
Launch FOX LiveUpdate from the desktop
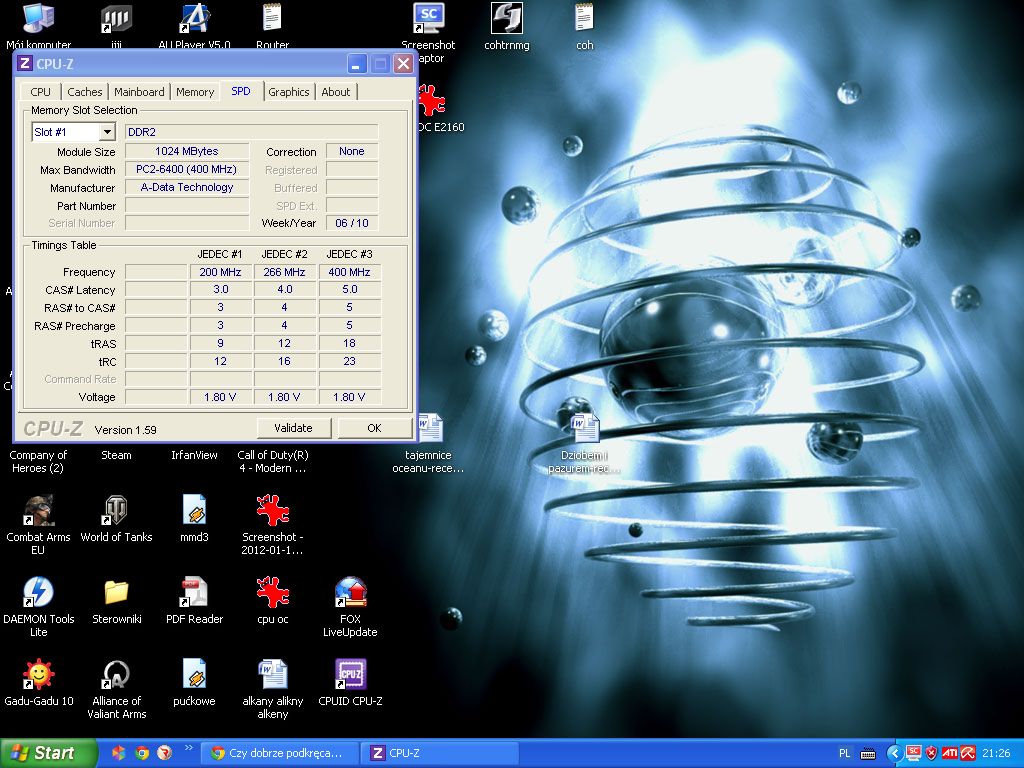tap(350, 593)
